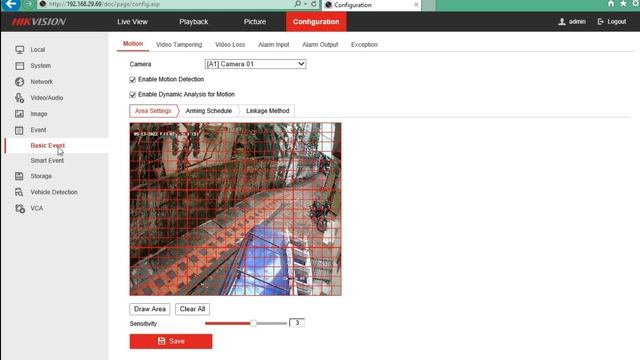Image resolution: width=640 pixels, height=360 pixels.
Task: Switch to Arming Schedule sub-tab
Action: (209, 111)
